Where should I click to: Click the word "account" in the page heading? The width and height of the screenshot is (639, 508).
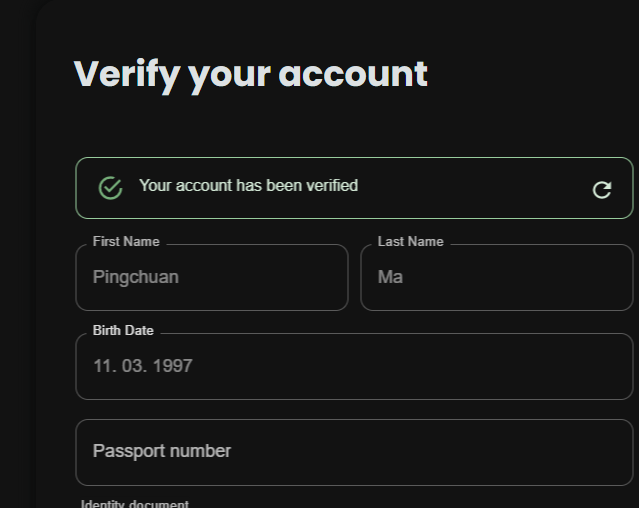pos(352,74)
